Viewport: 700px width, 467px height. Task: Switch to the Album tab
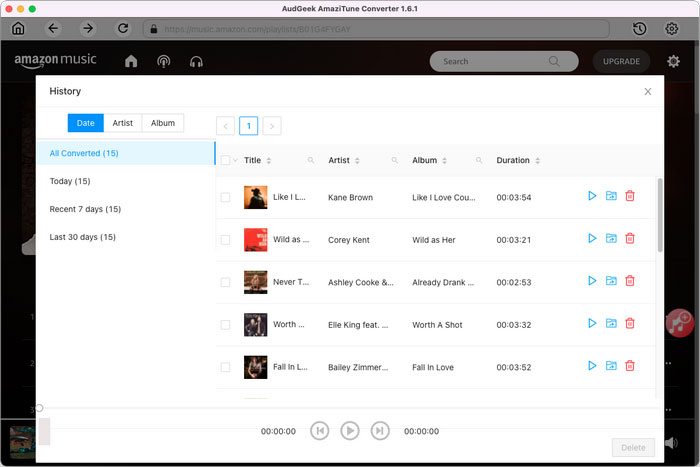click(x=163, y=123)
